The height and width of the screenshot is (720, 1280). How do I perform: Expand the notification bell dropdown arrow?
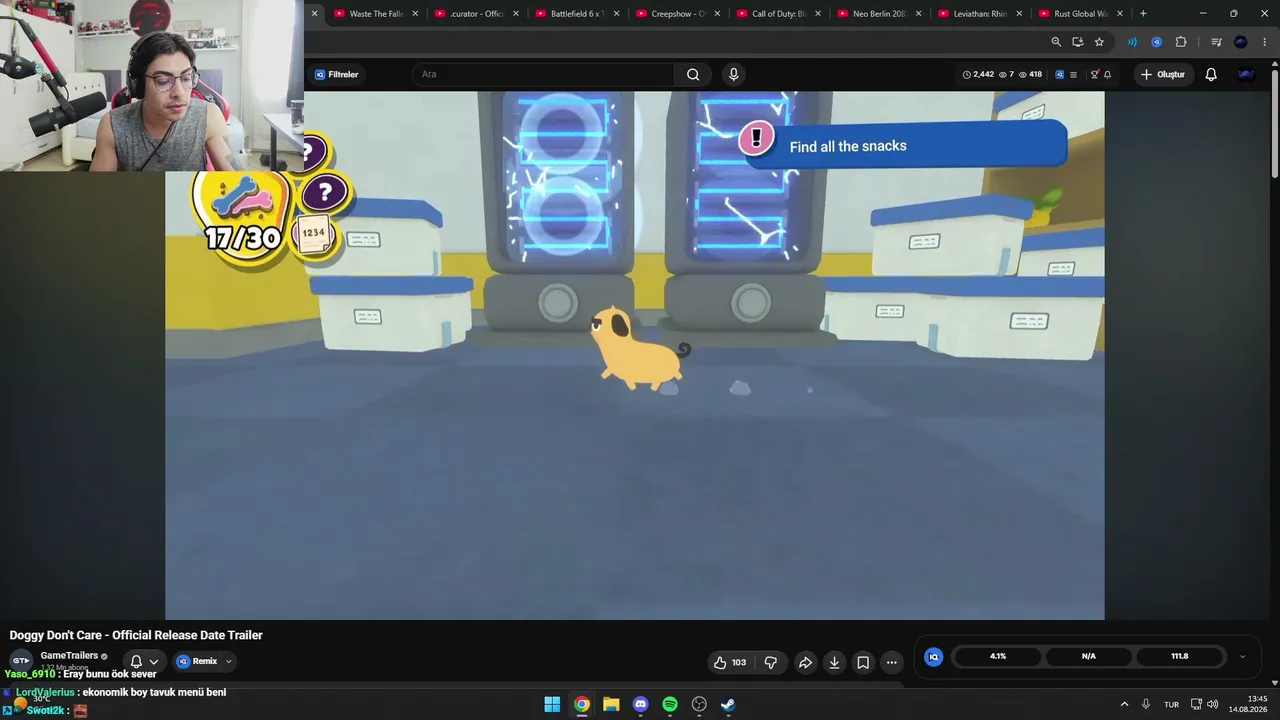[154, 661]
